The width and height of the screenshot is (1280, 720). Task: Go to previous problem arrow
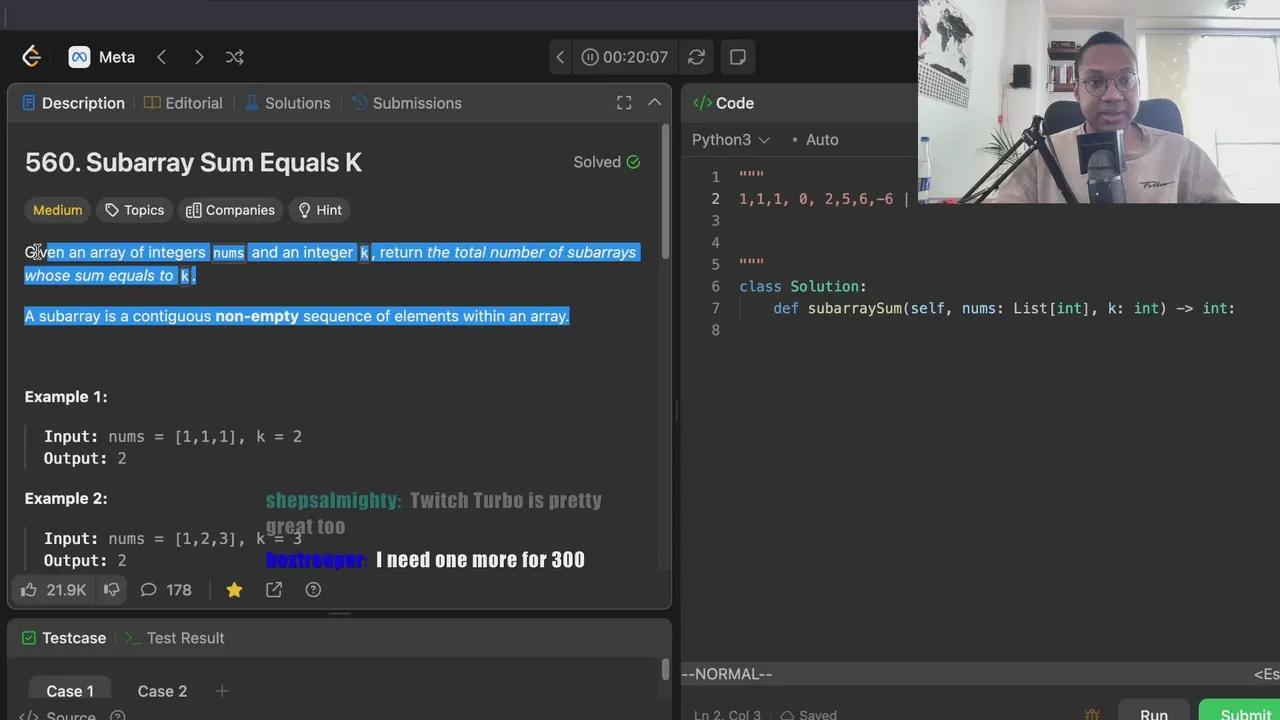point(162,57)
